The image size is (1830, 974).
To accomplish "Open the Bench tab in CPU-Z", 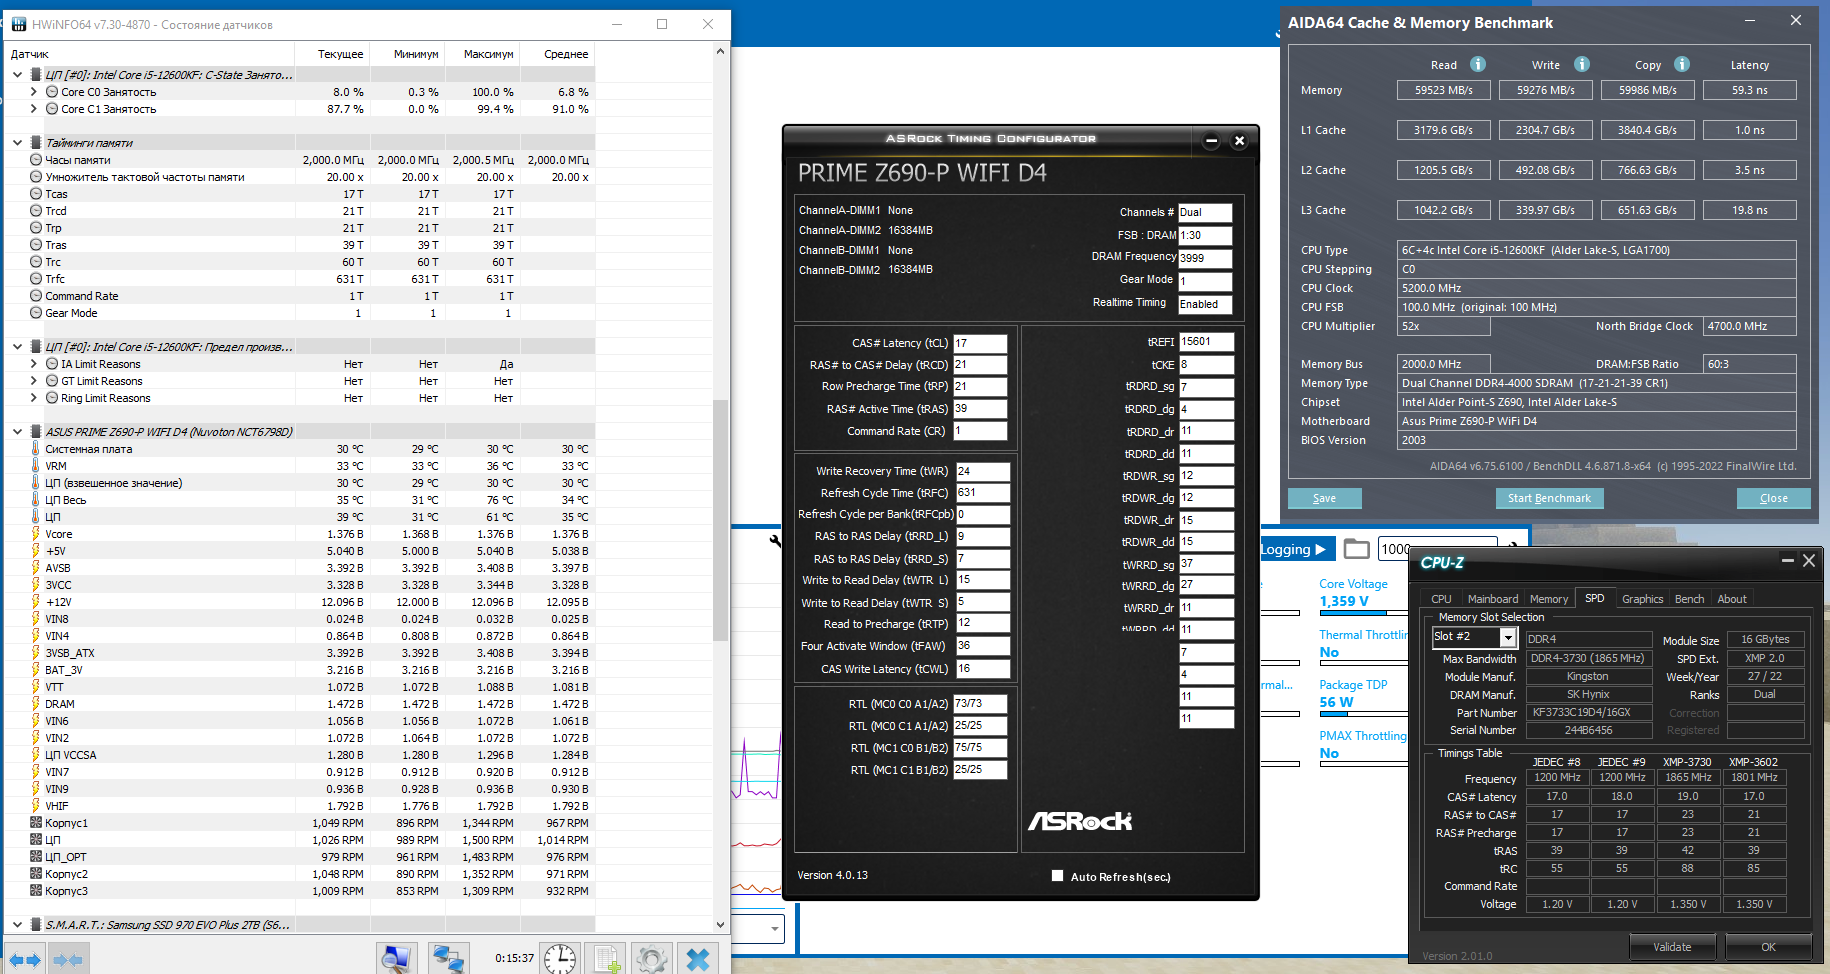I will pos(1689,599).
